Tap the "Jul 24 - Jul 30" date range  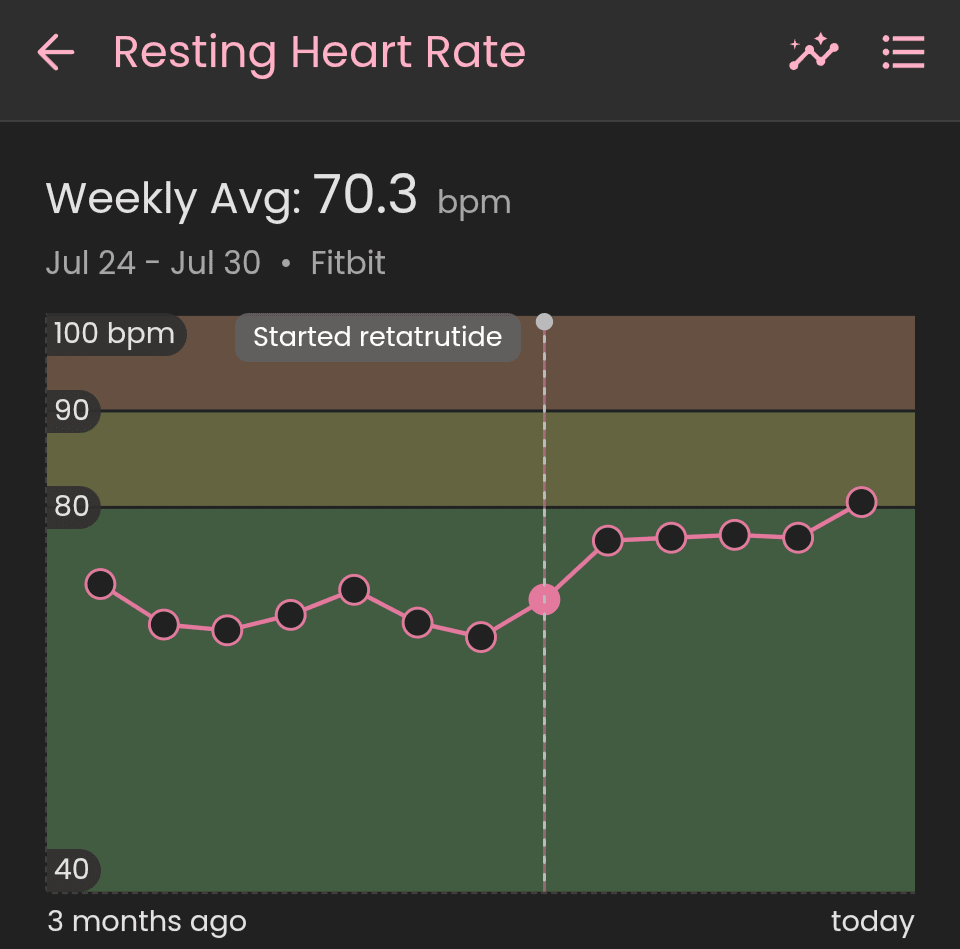153,263
